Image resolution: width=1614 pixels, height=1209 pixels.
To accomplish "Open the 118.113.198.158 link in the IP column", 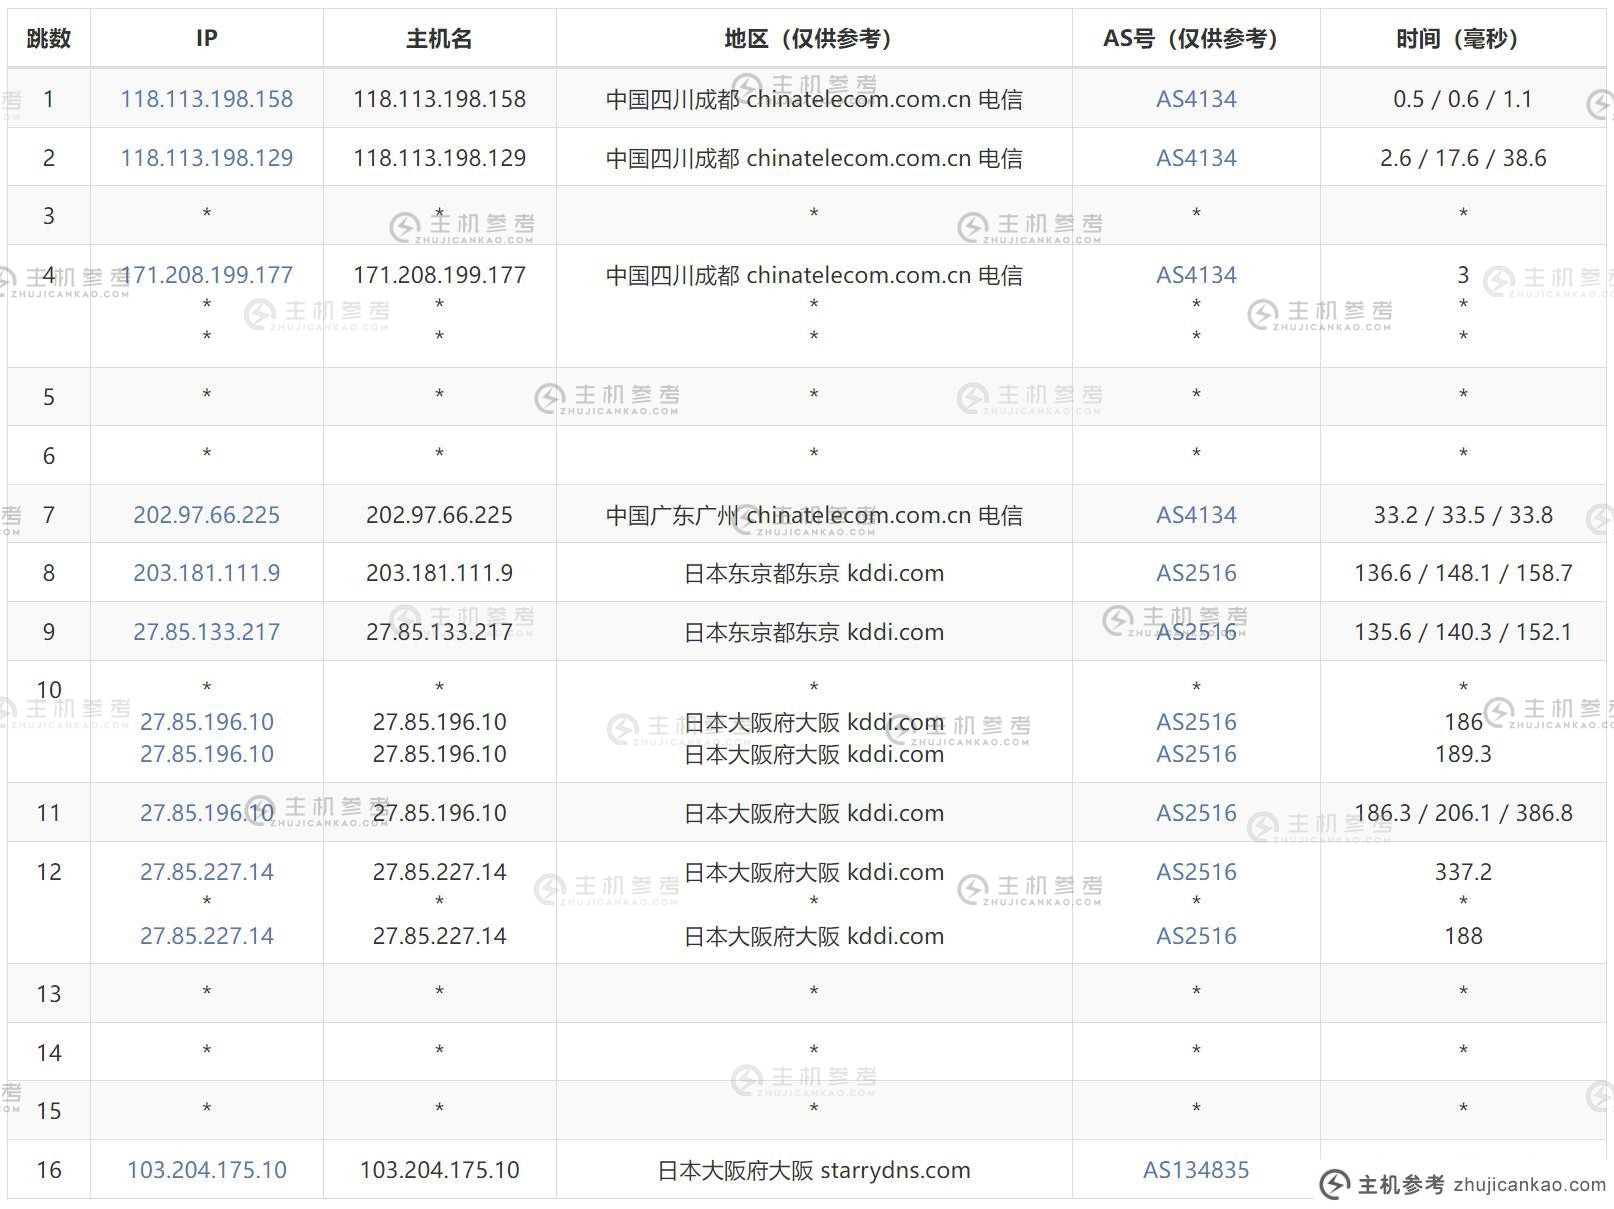I will 206,99.
